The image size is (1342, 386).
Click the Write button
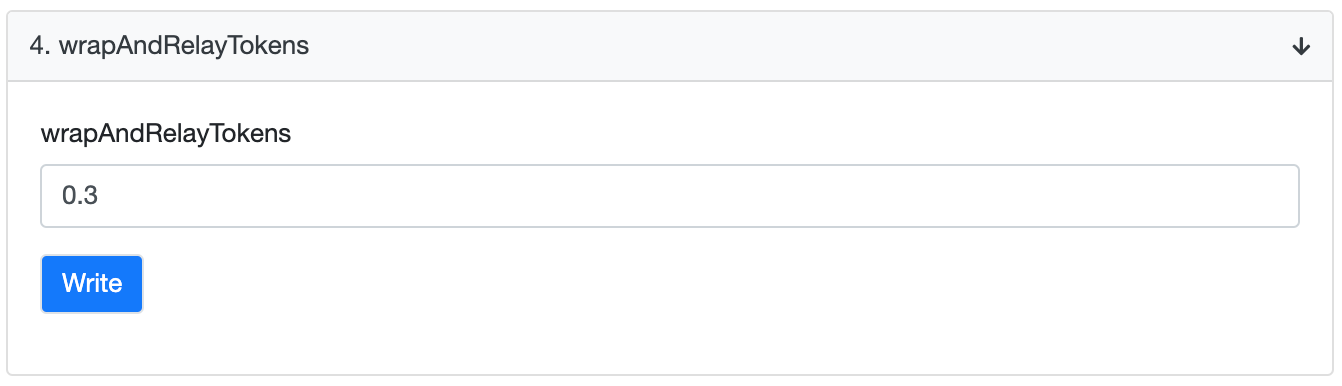(92, 284)
